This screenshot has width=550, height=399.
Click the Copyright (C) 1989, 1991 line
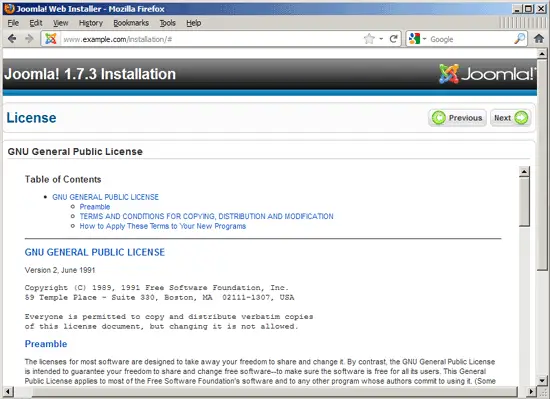[x=157, y=288]
